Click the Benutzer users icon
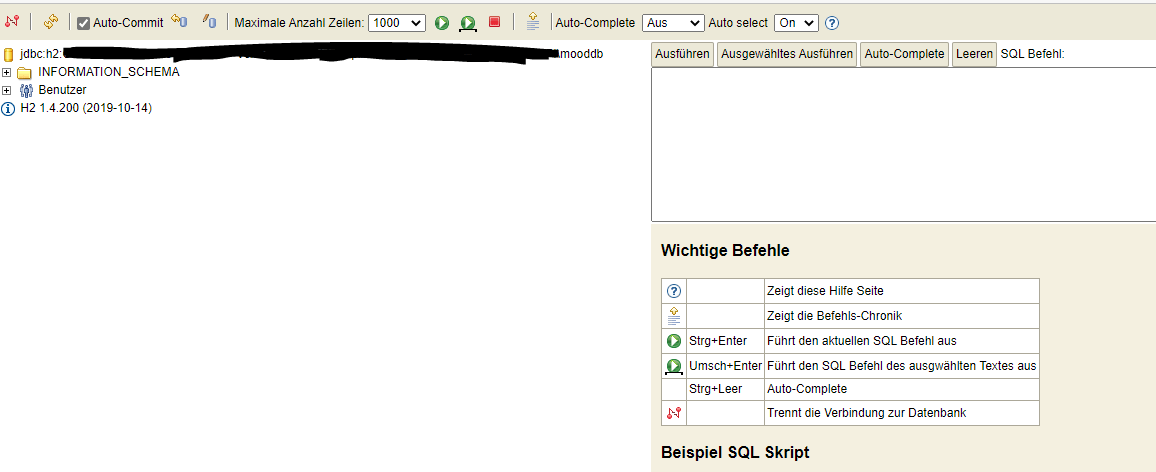The width and height of the screenshot is (1156, 472). coord(26,91)
